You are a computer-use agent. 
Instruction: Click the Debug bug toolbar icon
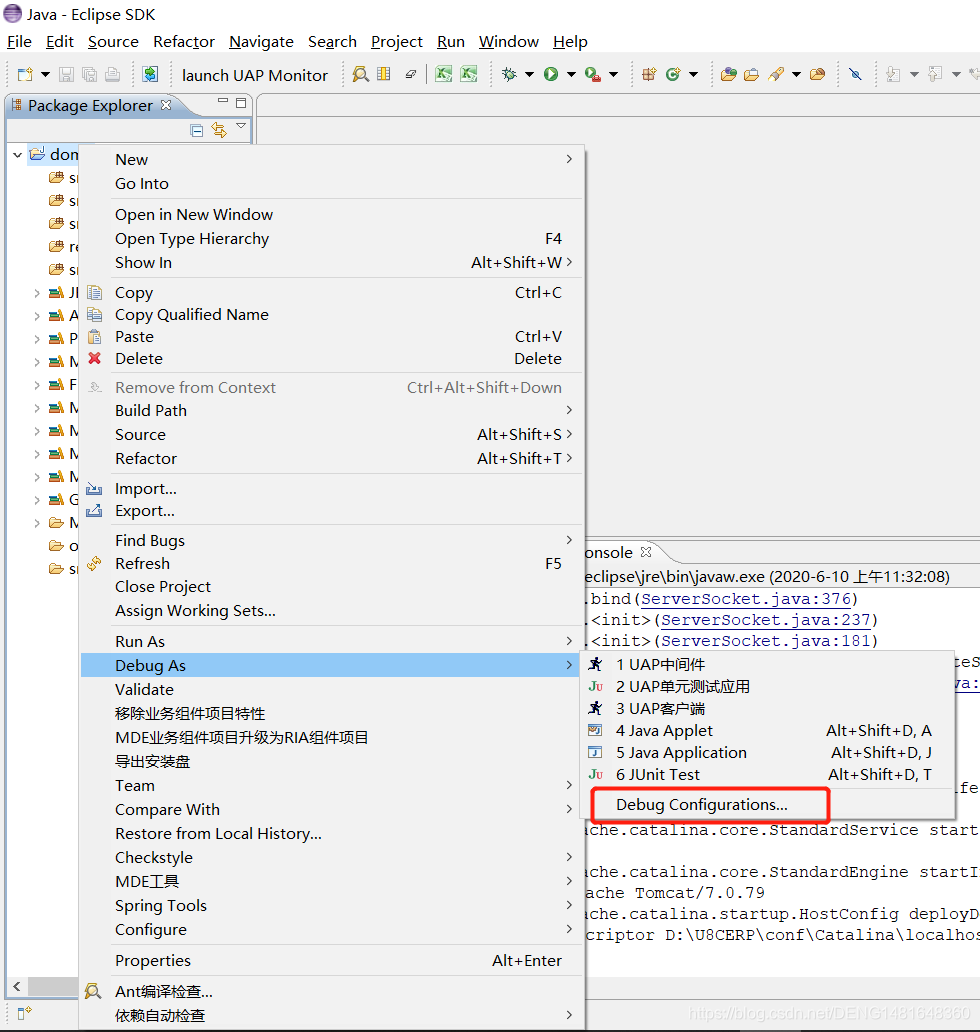click(x=509, y=74)
